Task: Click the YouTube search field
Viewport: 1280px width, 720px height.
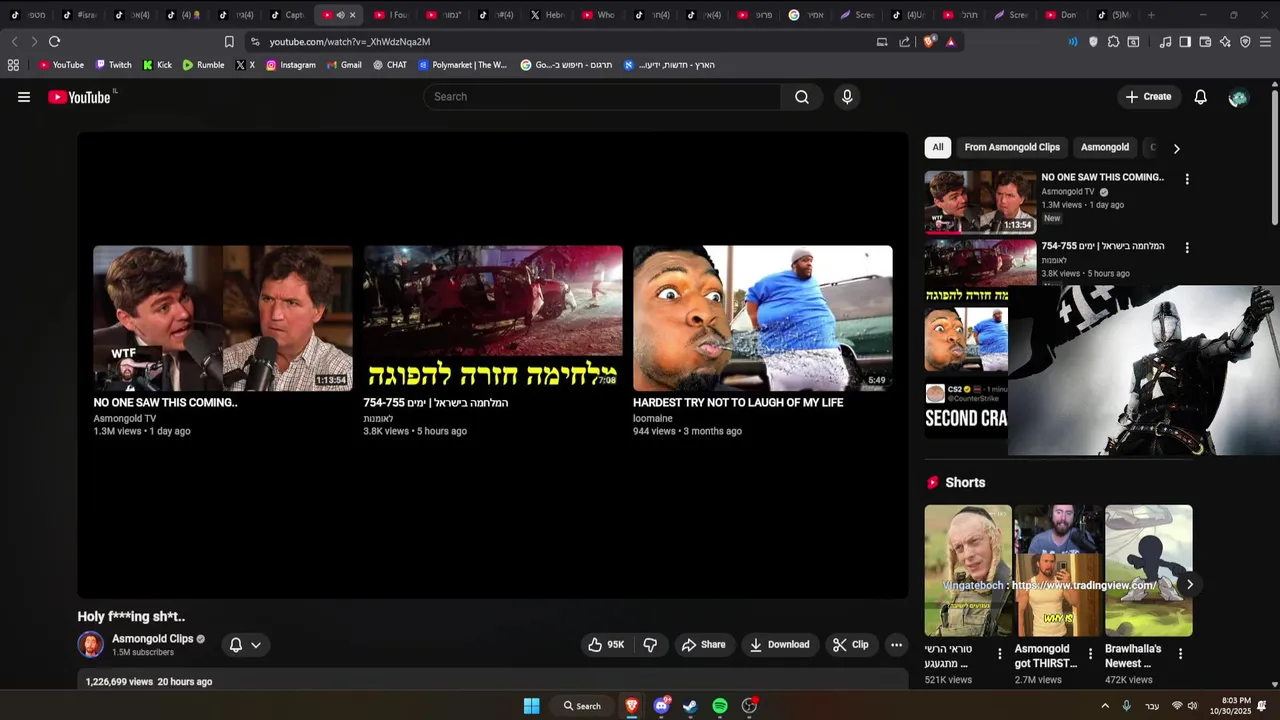Action: [602, 97]
